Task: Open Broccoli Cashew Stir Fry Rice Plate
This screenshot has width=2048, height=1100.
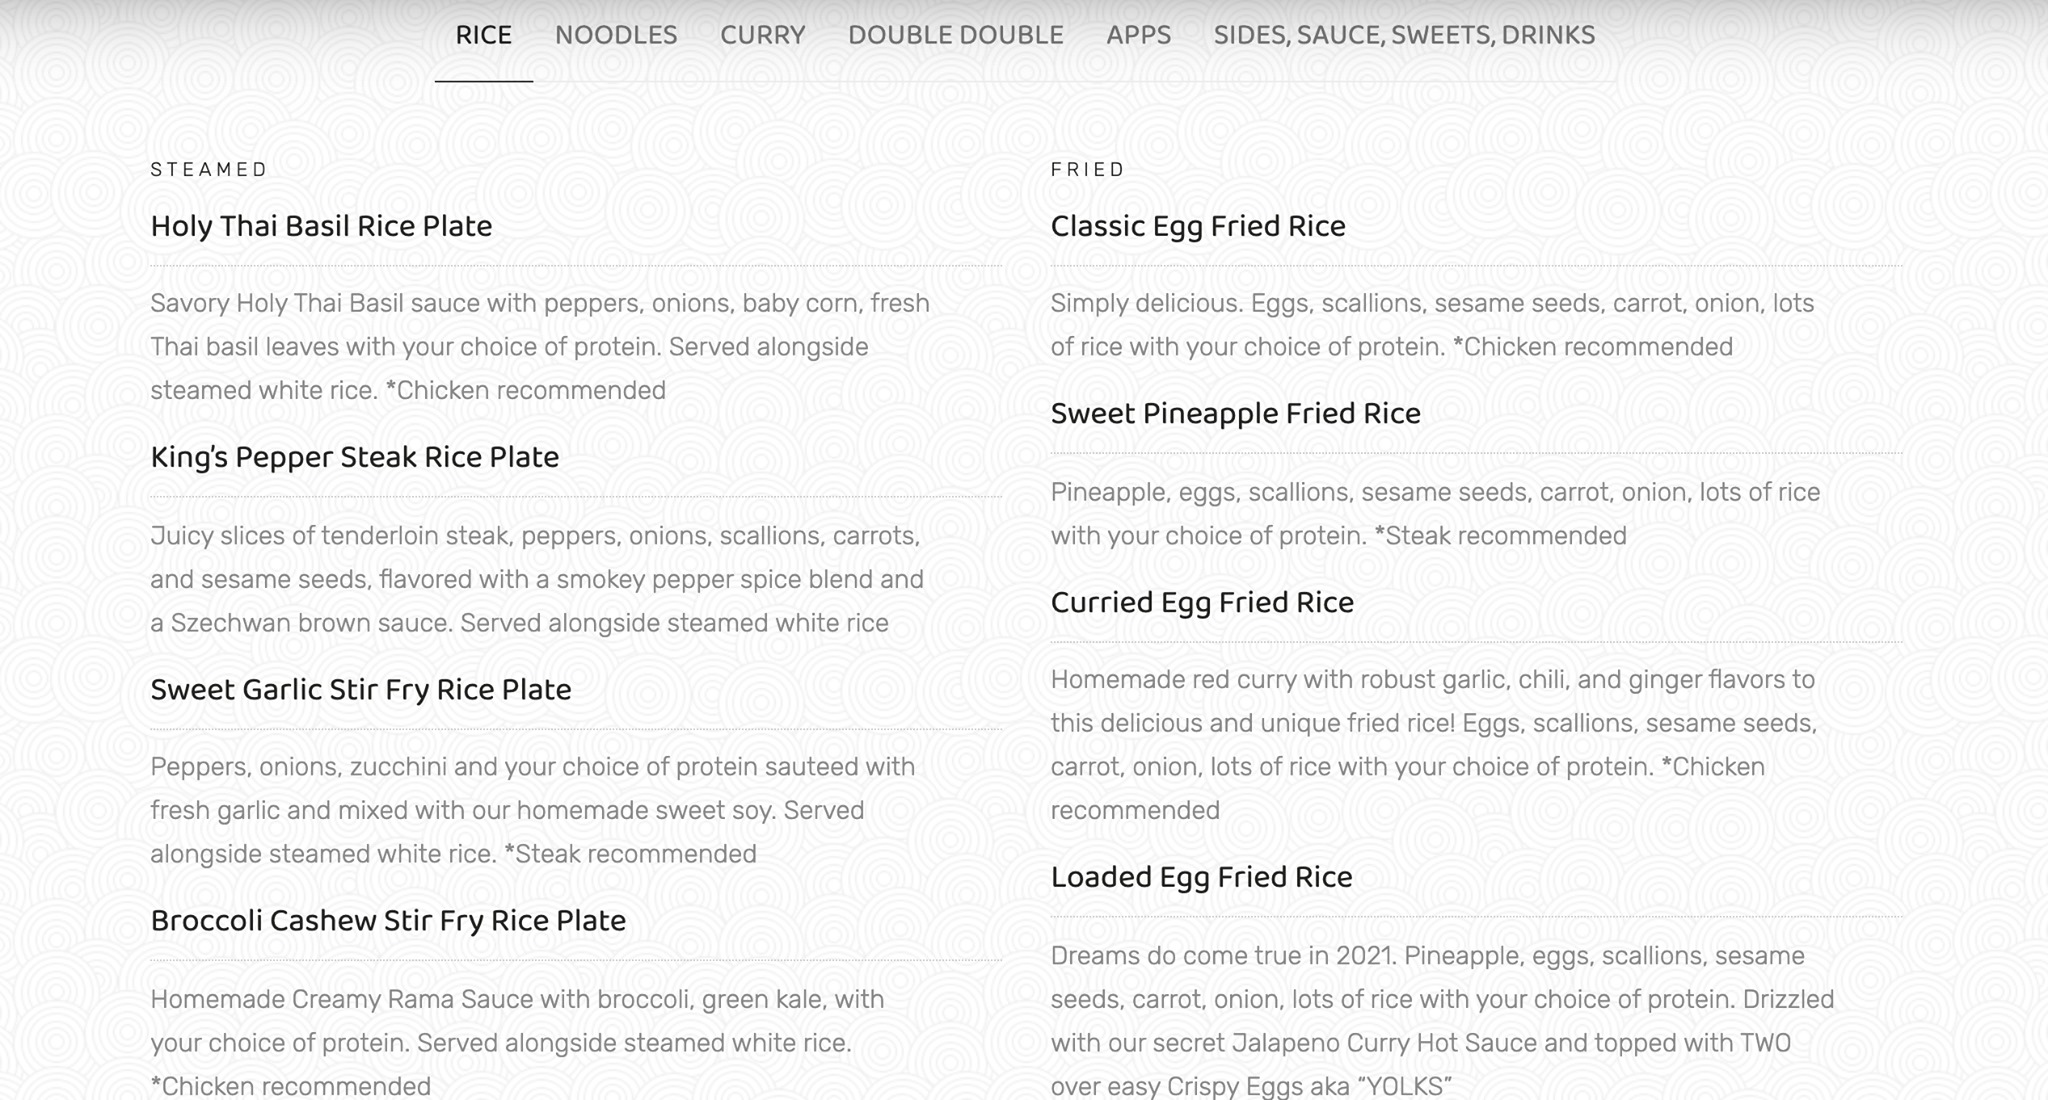Action: 388,921
